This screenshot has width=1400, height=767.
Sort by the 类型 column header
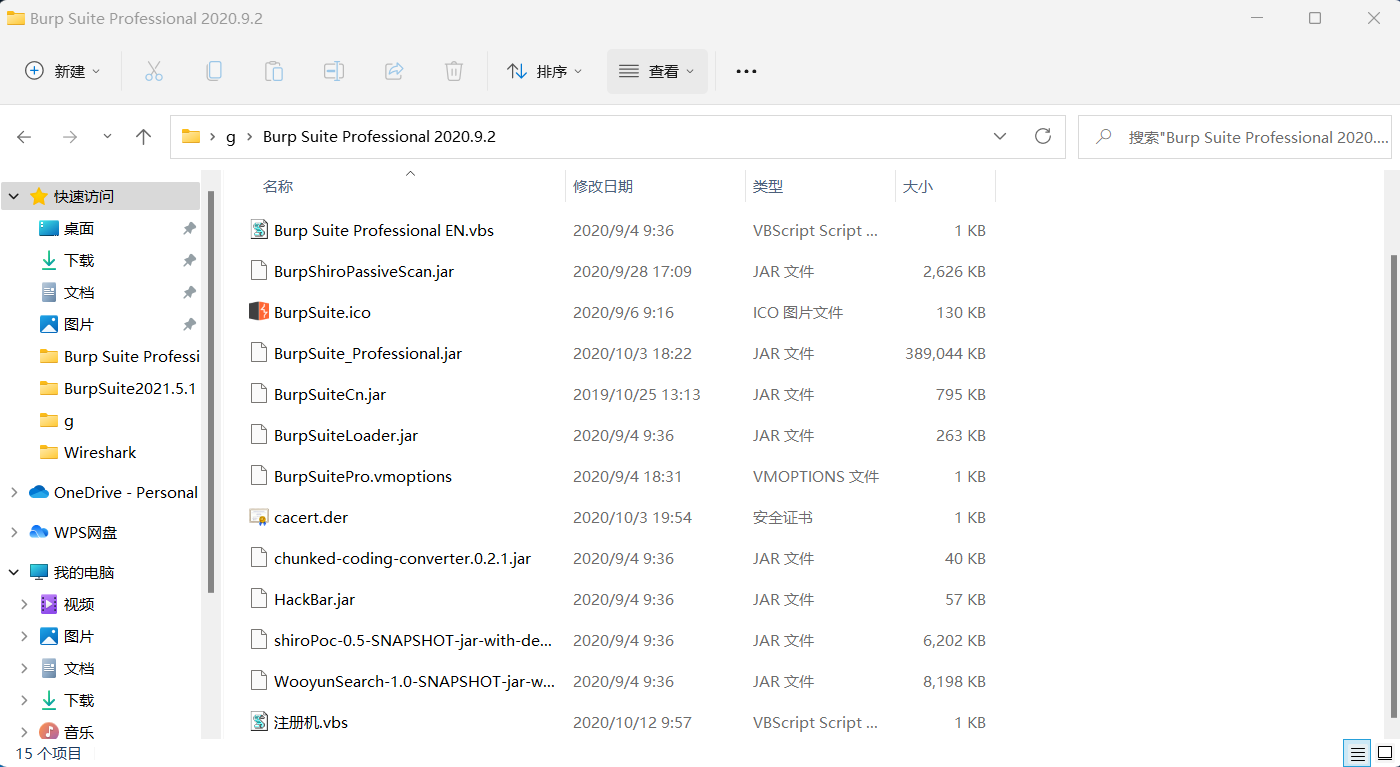click(768, 186)
